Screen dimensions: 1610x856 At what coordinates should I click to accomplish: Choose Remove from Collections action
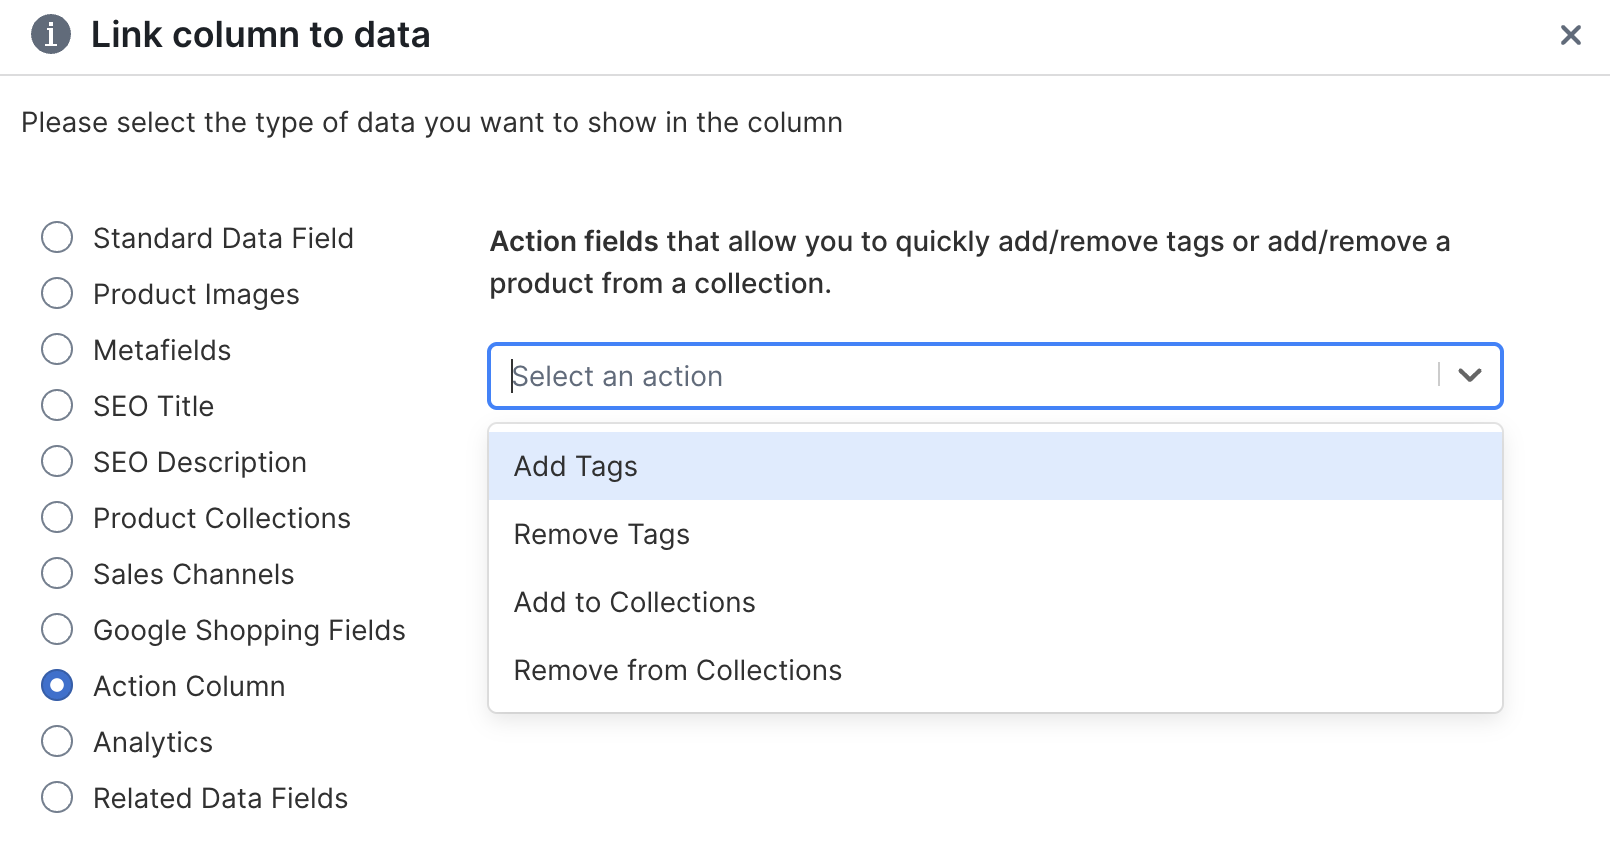[x=677, y=669]
